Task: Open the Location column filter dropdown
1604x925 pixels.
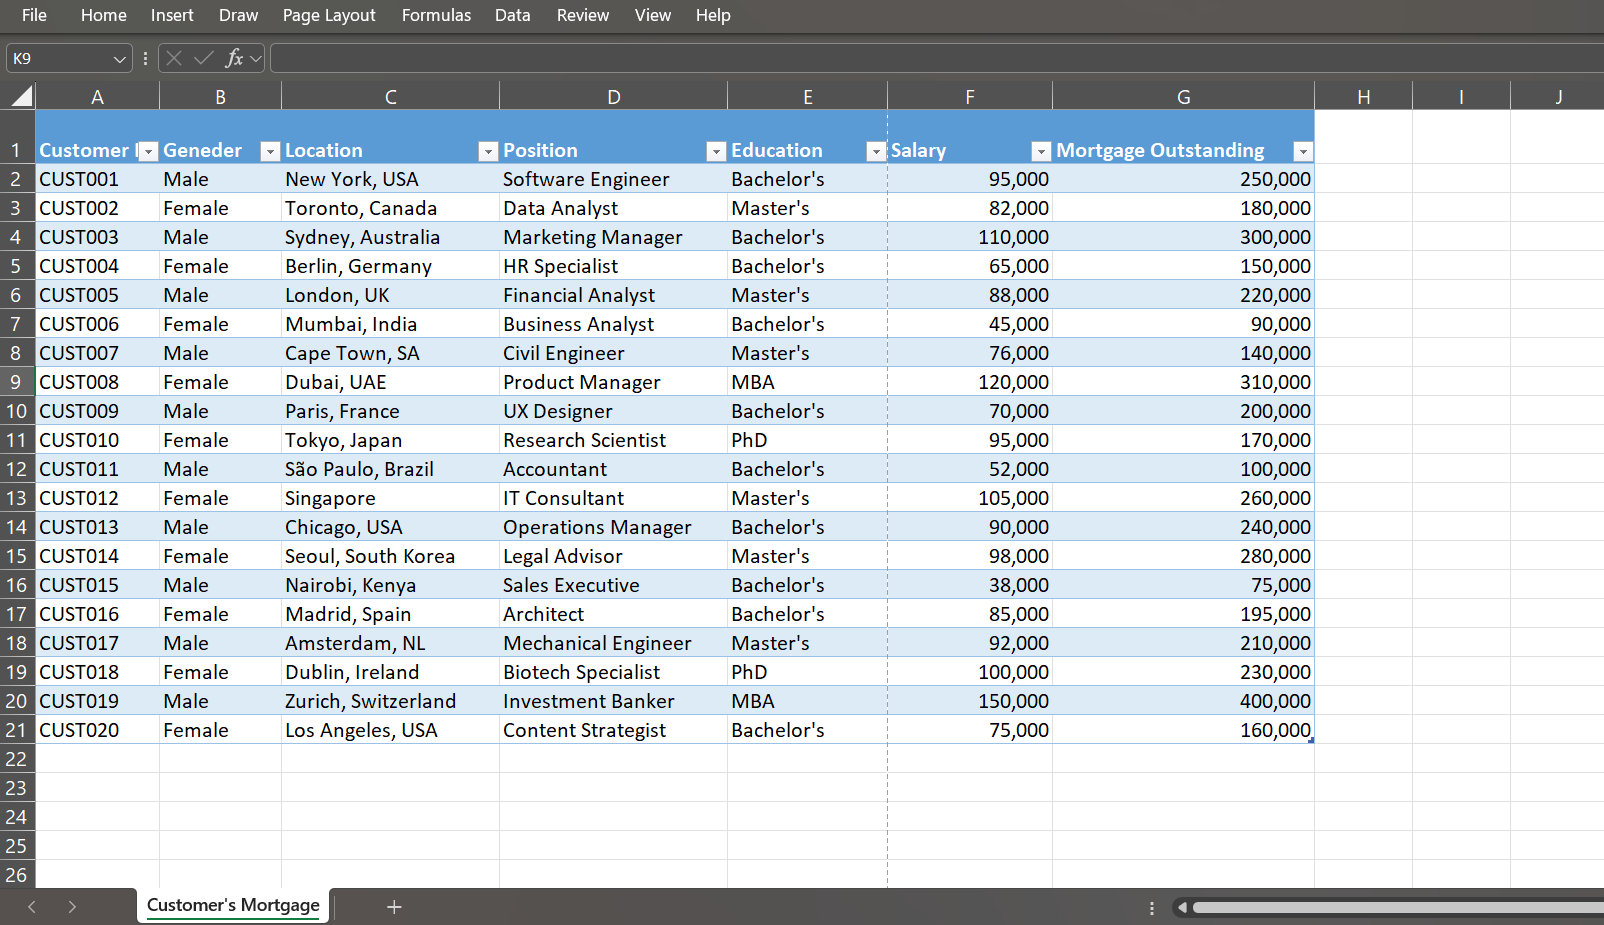Action: pyautogui.click(x=488, y=151)
